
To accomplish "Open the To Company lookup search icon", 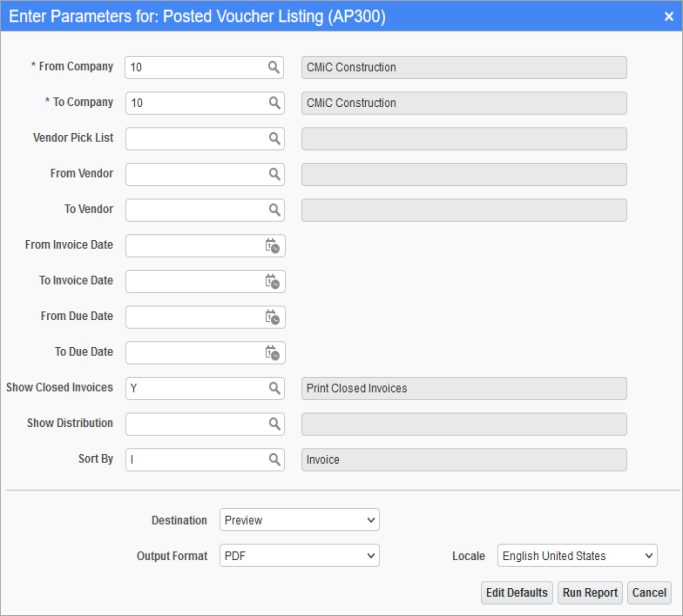I will click(x=274, y=103).
